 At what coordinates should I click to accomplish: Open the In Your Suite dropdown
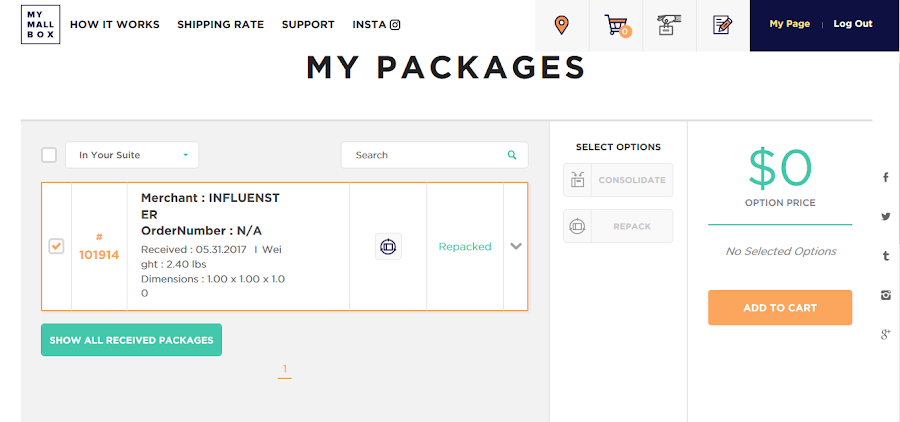(132, 155)
